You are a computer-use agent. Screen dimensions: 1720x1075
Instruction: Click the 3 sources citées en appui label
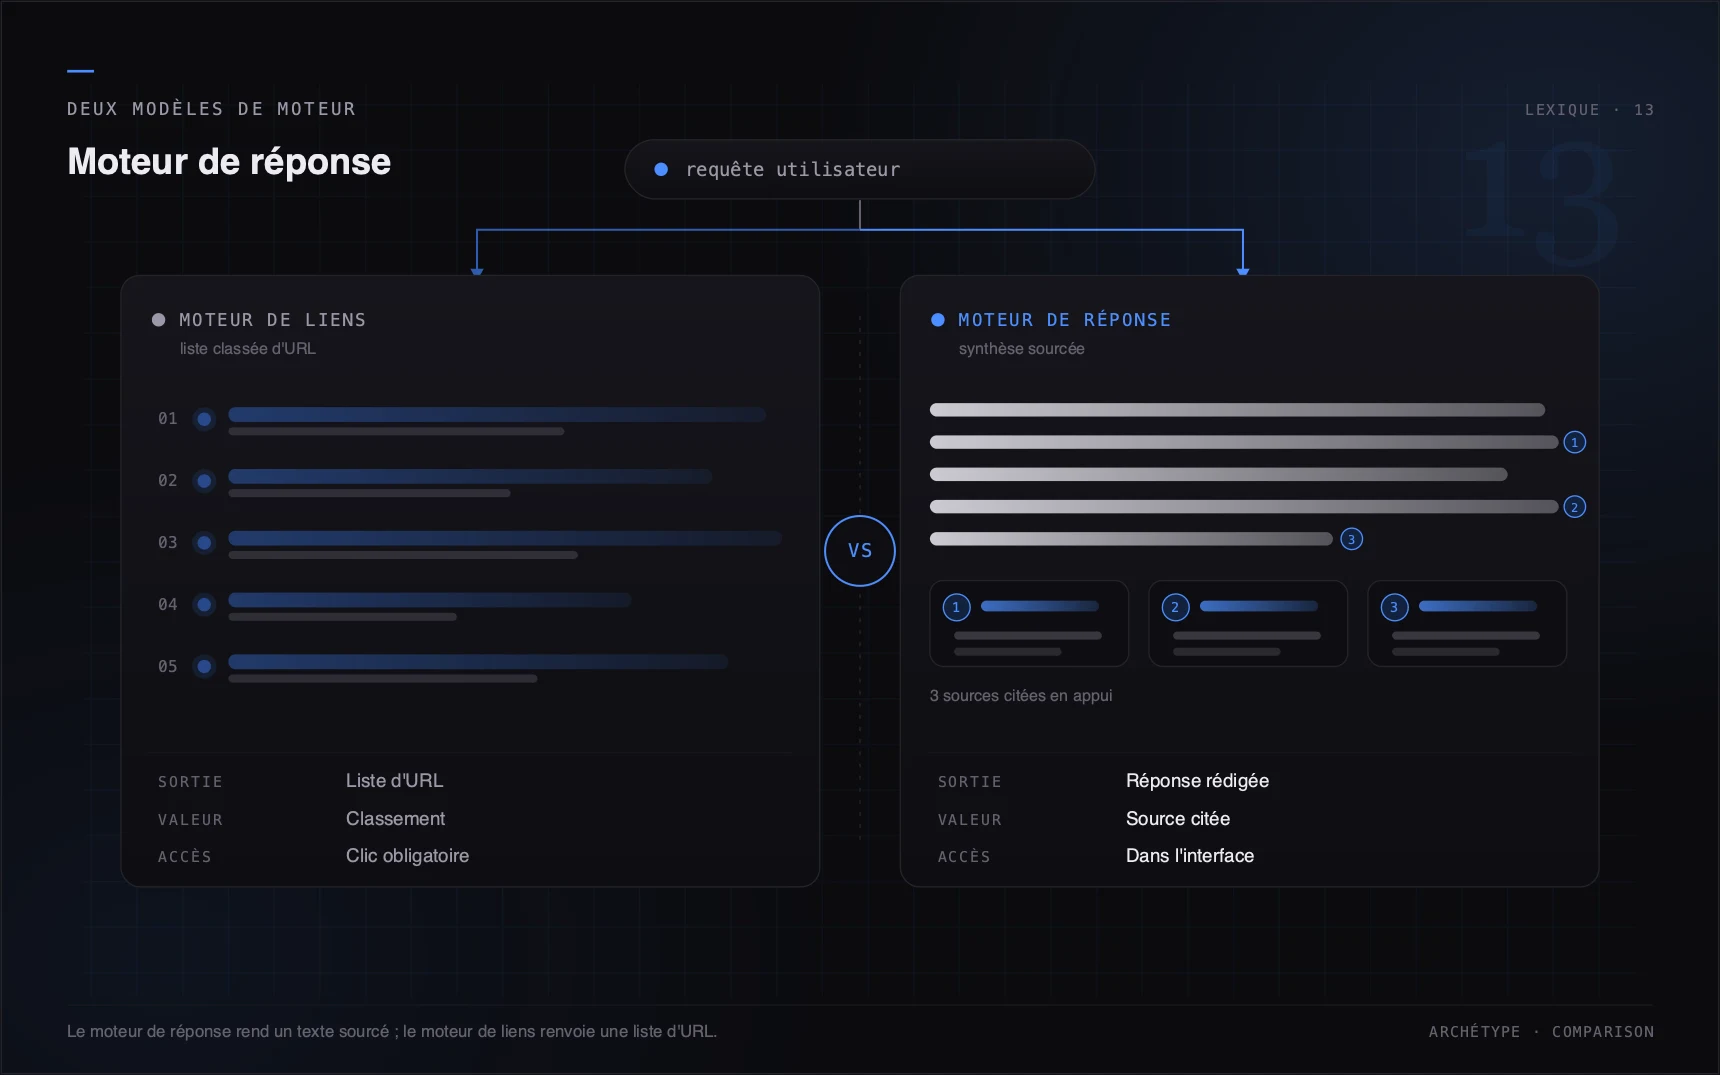1021,696
